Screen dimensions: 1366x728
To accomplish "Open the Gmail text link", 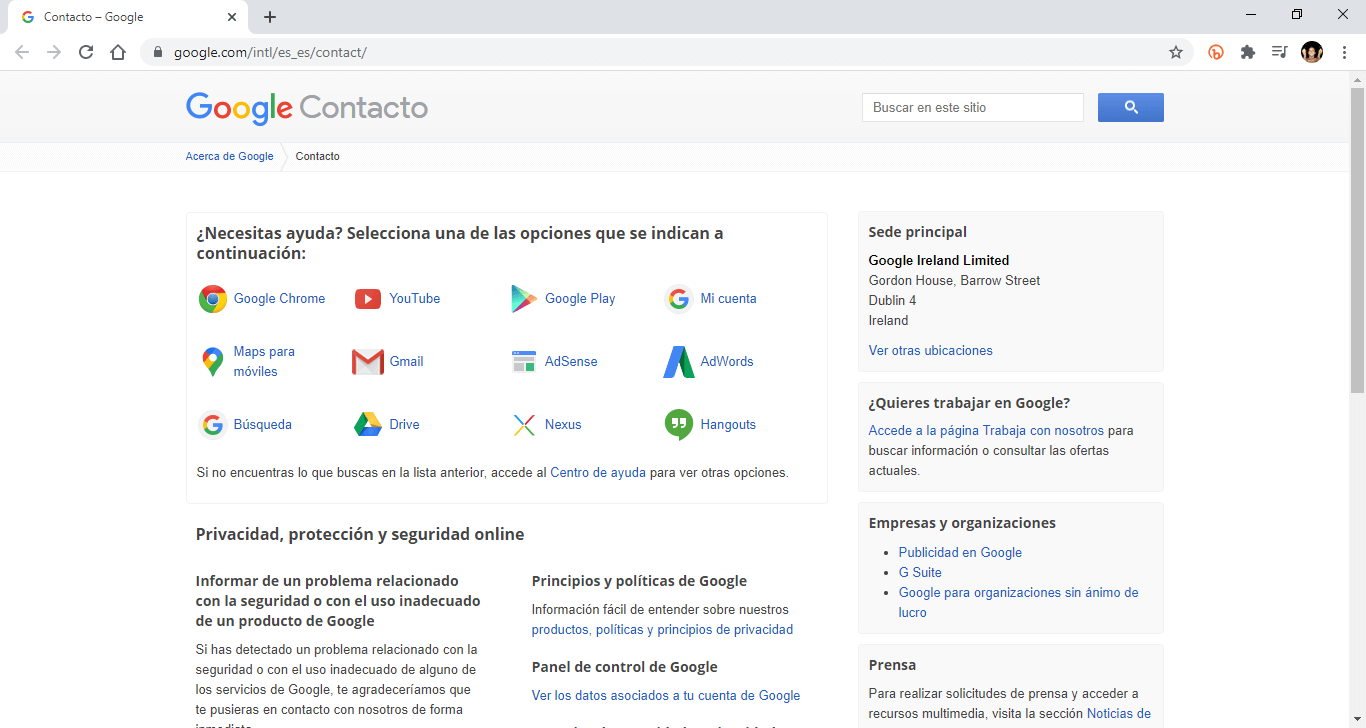I will point(406,362).
